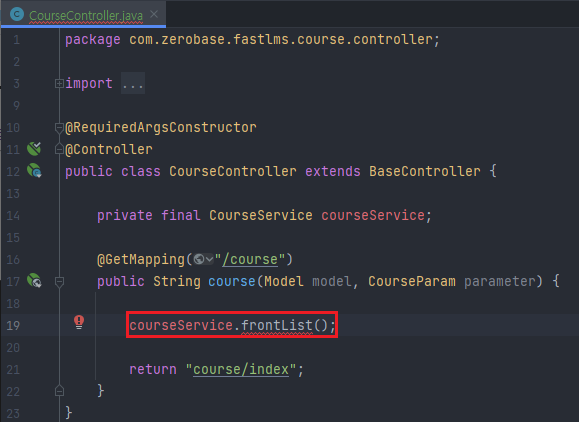Click CourseService type on line 14
The width and height of the screenshot is (579, 422).
[261, 215]
